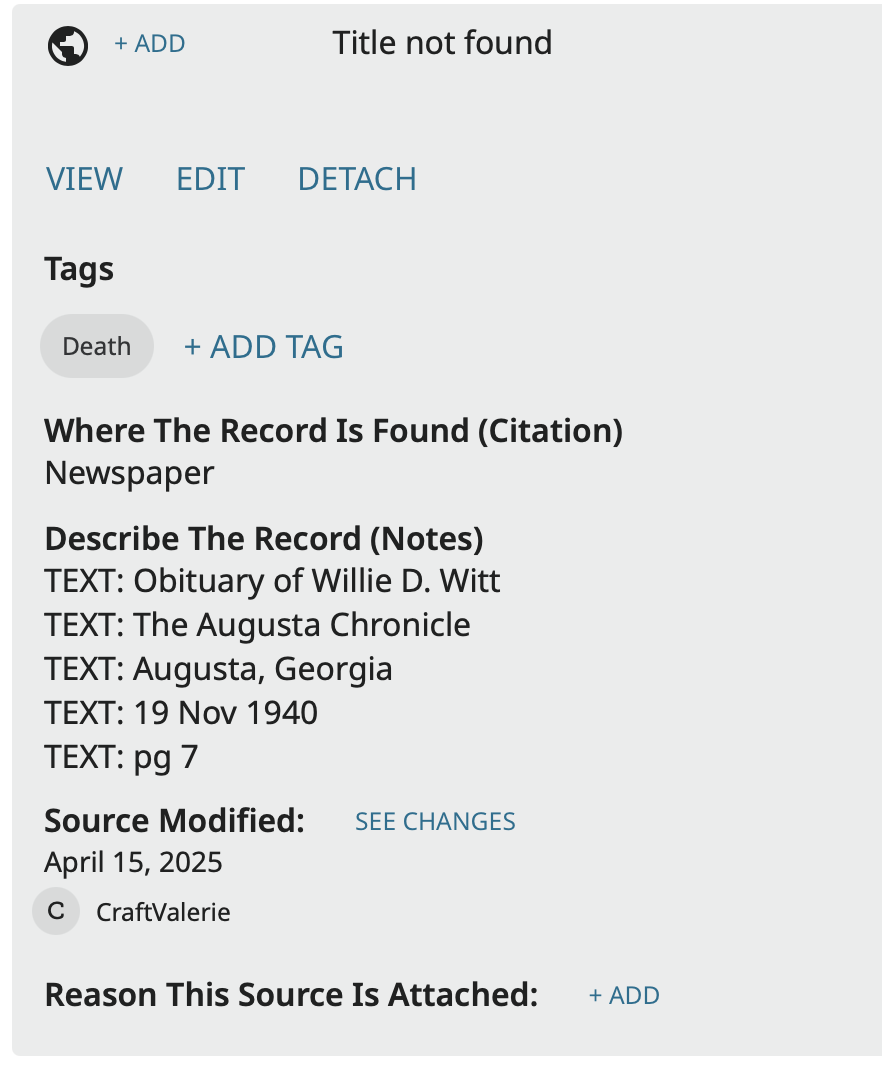Screen dimensions: 882x1070
Task: Click the globe web source icon
Action: [68, 45]
